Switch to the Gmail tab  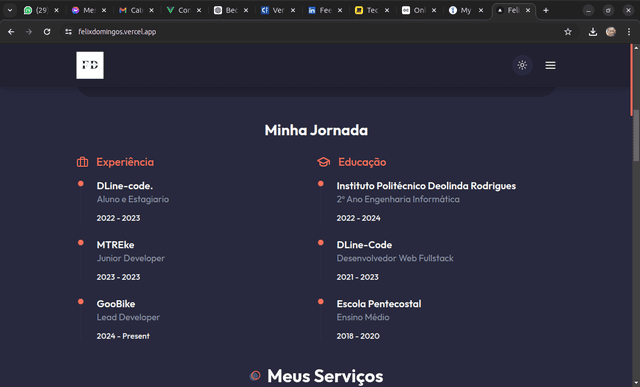click(132, 10)
